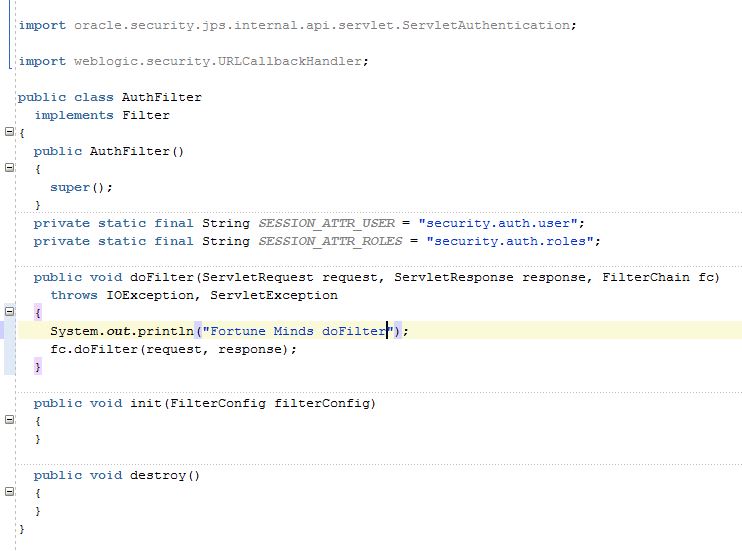Collapse the doFilter method fold marker
Viewport: 742px width, 551px height.
9,311
